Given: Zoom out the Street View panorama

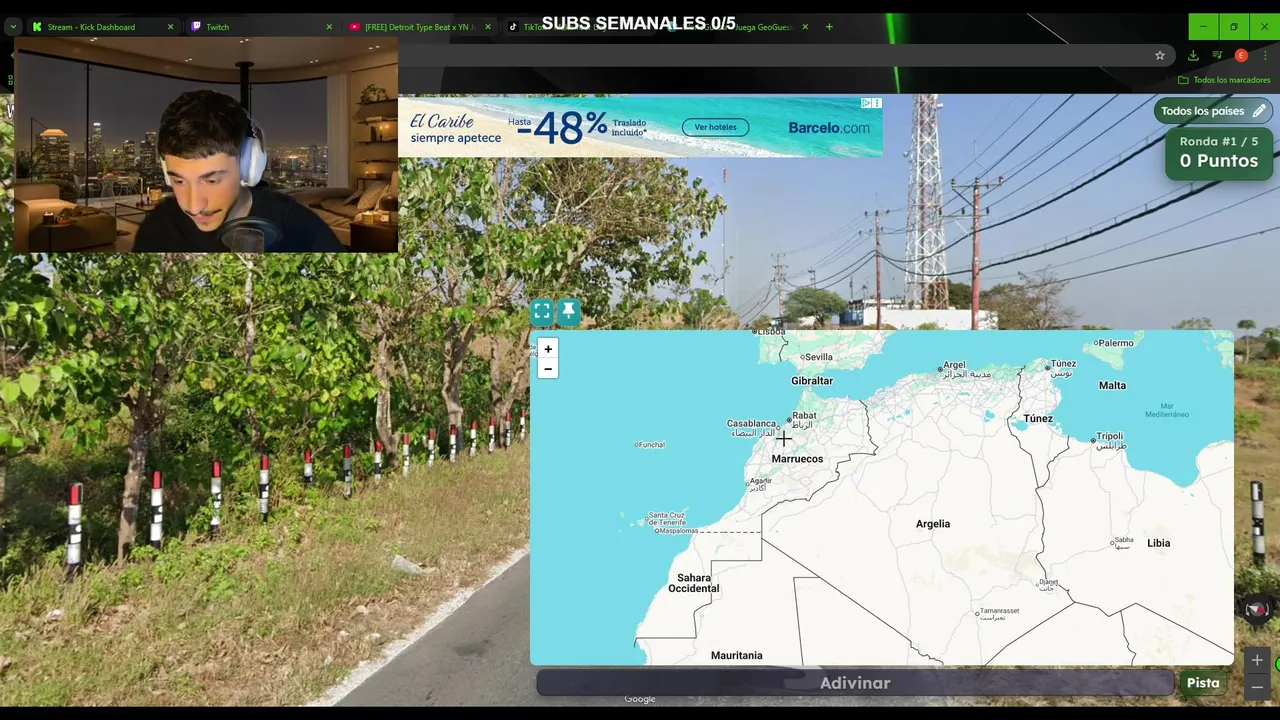Looking at the screenshot, I should [x=1257, y=687].
